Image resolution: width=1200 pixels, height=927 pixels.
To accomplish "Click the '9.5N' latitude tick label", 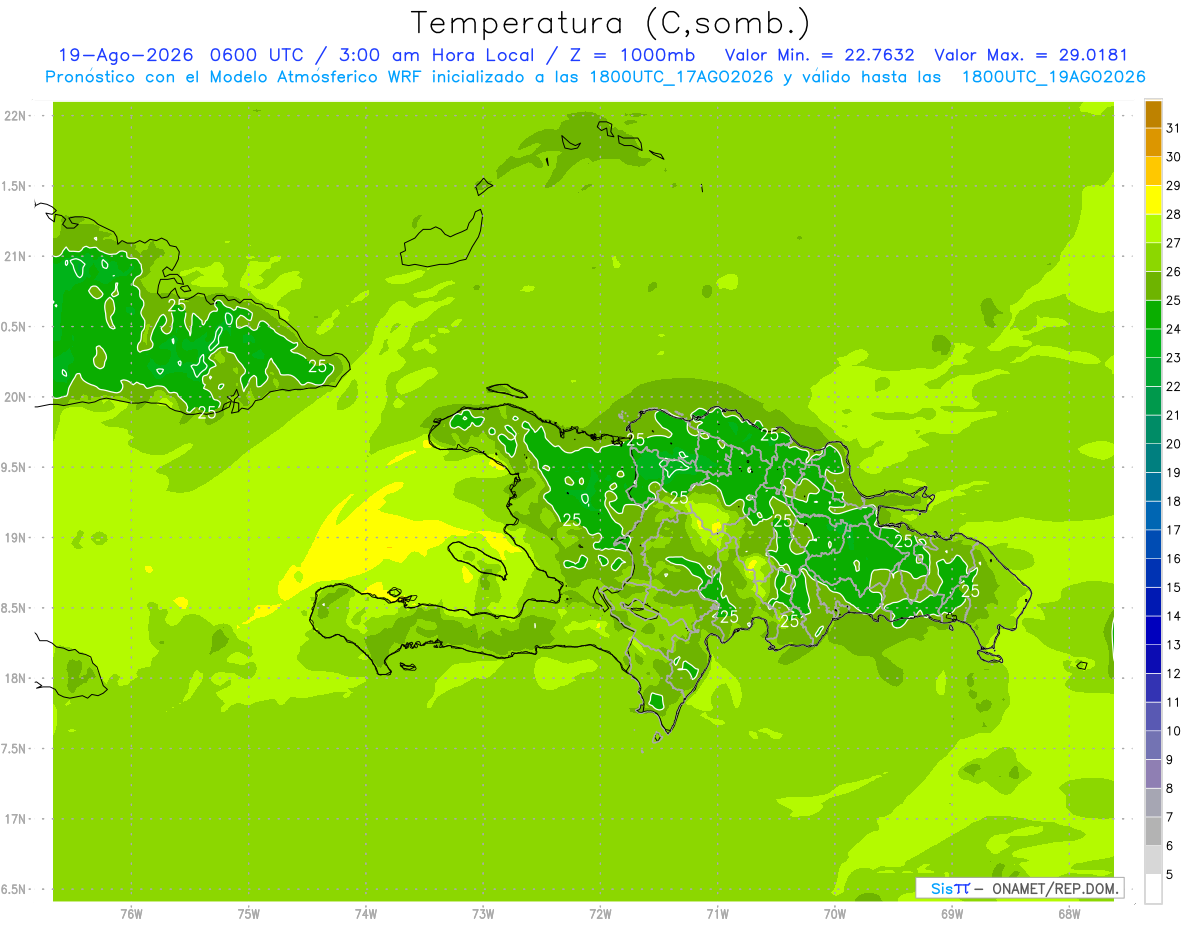I will [14, 467].
